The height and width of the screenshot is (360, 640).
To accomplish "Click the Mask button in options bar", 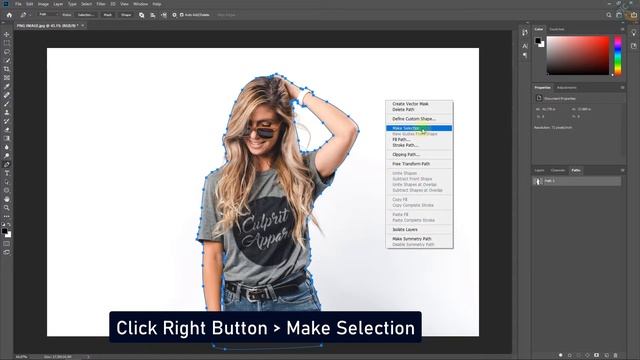I will pyautogui.click(x=108, y=15).
